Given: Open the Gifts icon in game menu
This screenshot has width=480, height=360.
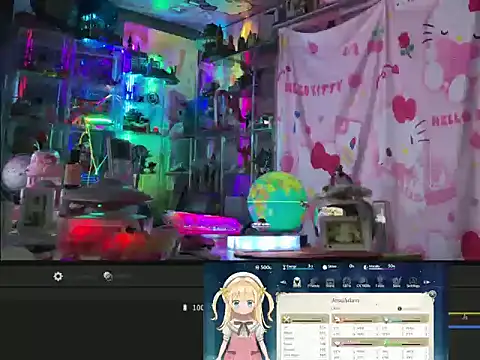Looking at the screenshot, I should pyautogui.click(x=347, y=282).
